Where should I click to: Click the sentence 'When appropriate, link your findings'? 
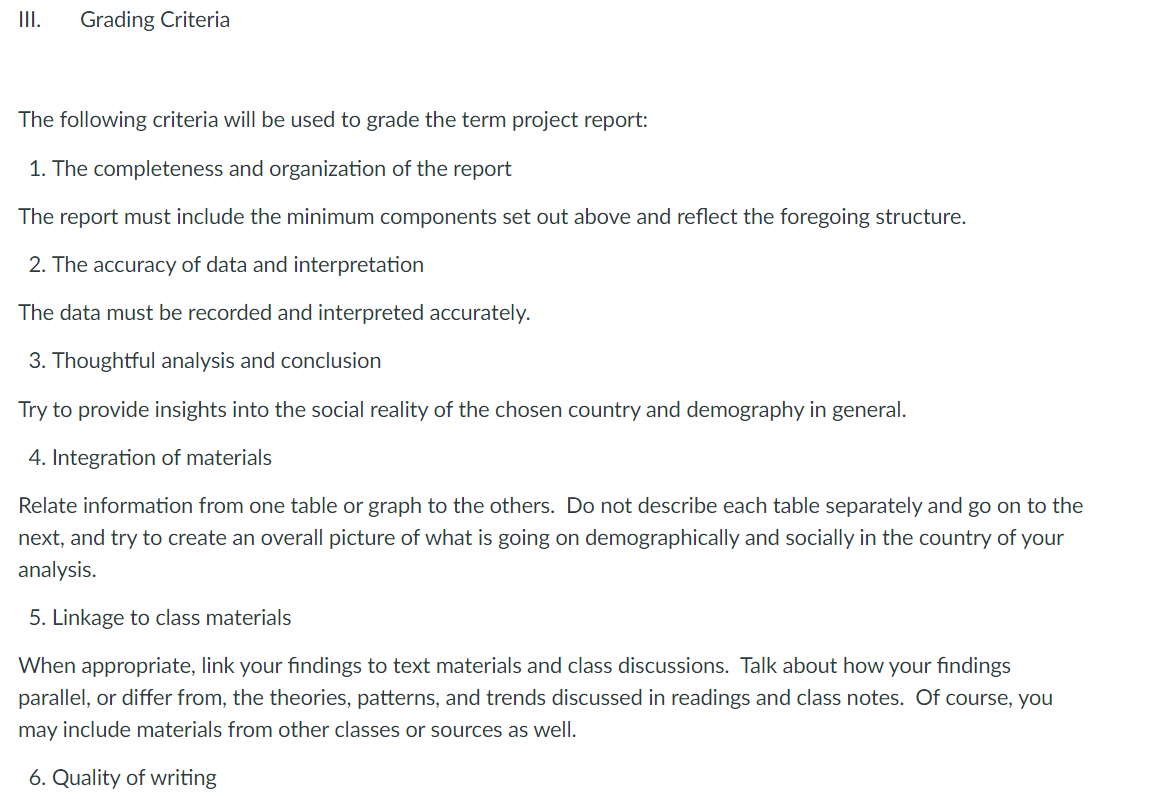[x=373, y=665]
